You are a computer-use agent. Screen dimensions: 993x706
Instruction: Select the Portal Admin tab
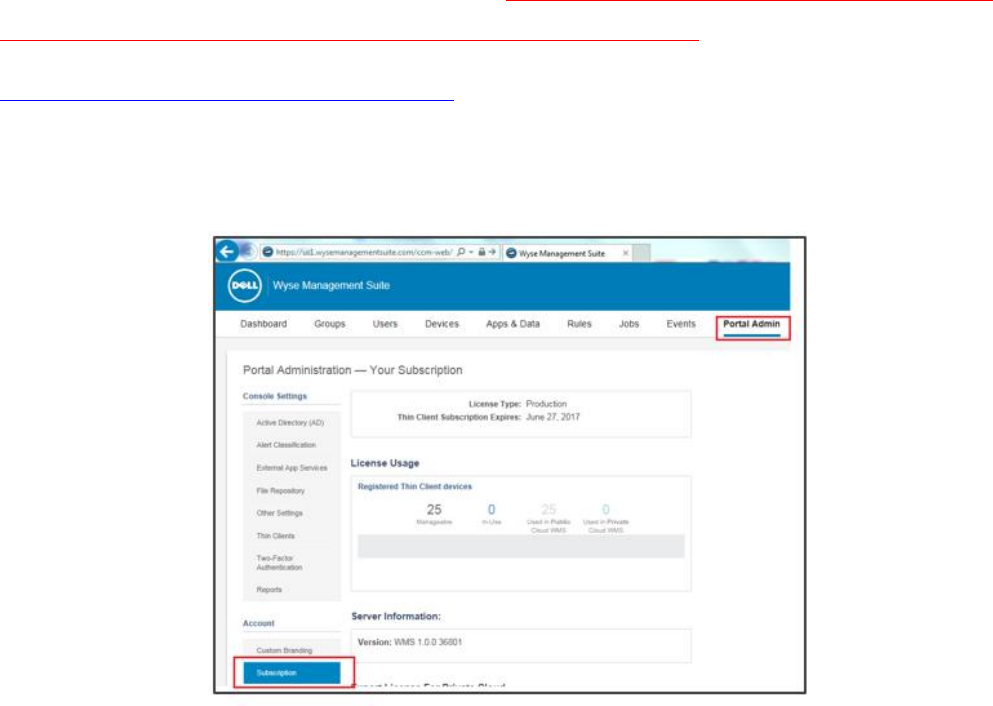[752, 324]
